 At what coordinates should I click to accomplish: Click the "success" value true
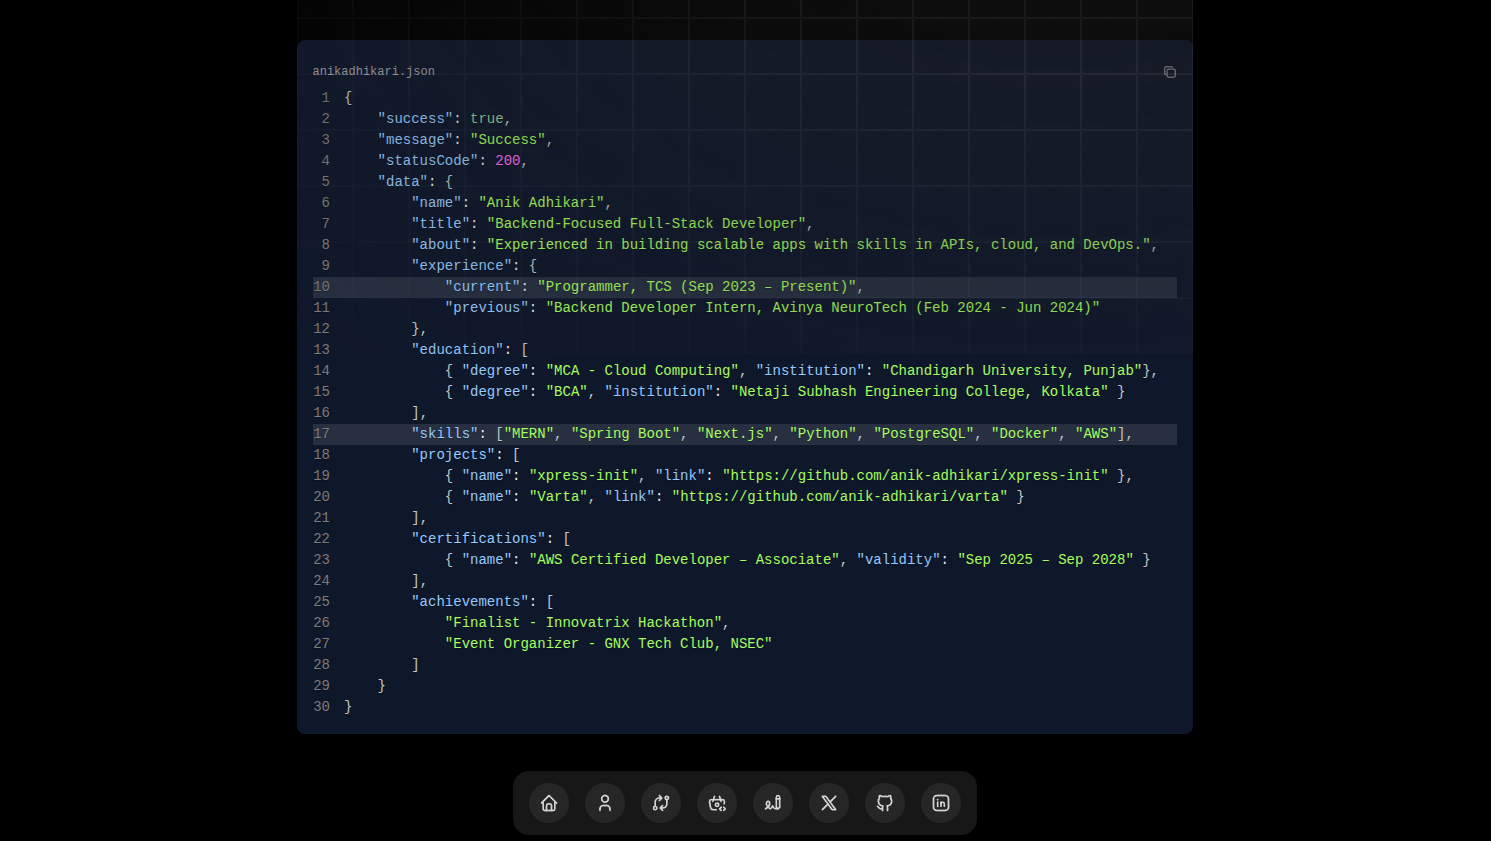[x=487, y=119]
